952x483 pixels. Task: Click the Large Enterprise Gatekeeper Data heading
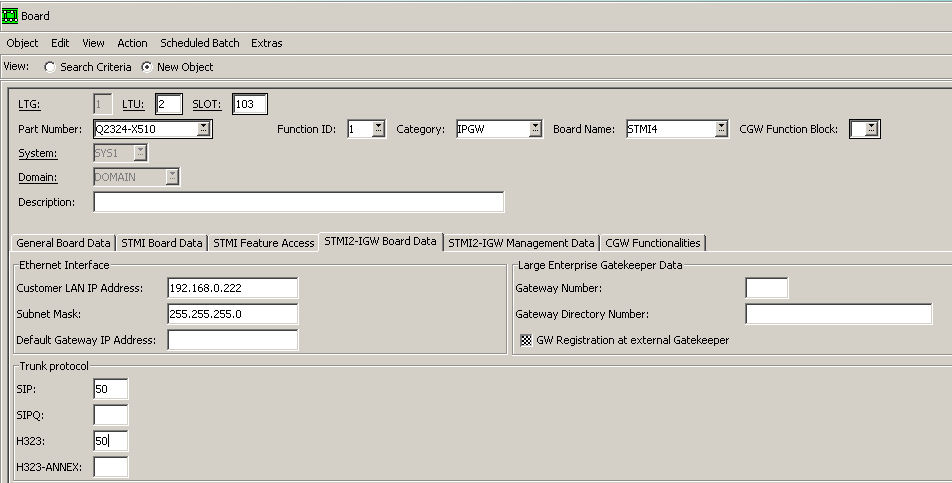600,265
